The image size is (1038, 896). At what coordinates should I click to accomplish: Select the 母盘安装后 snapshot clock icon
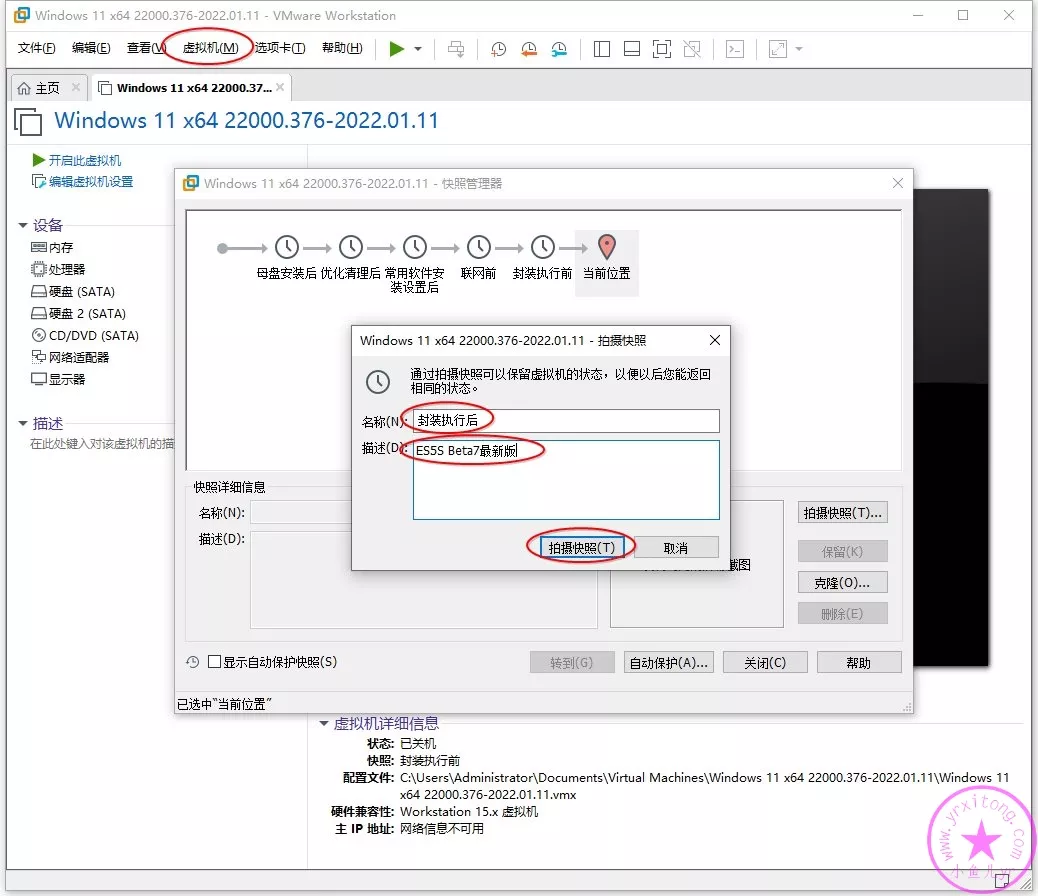(x=286, y=247)
